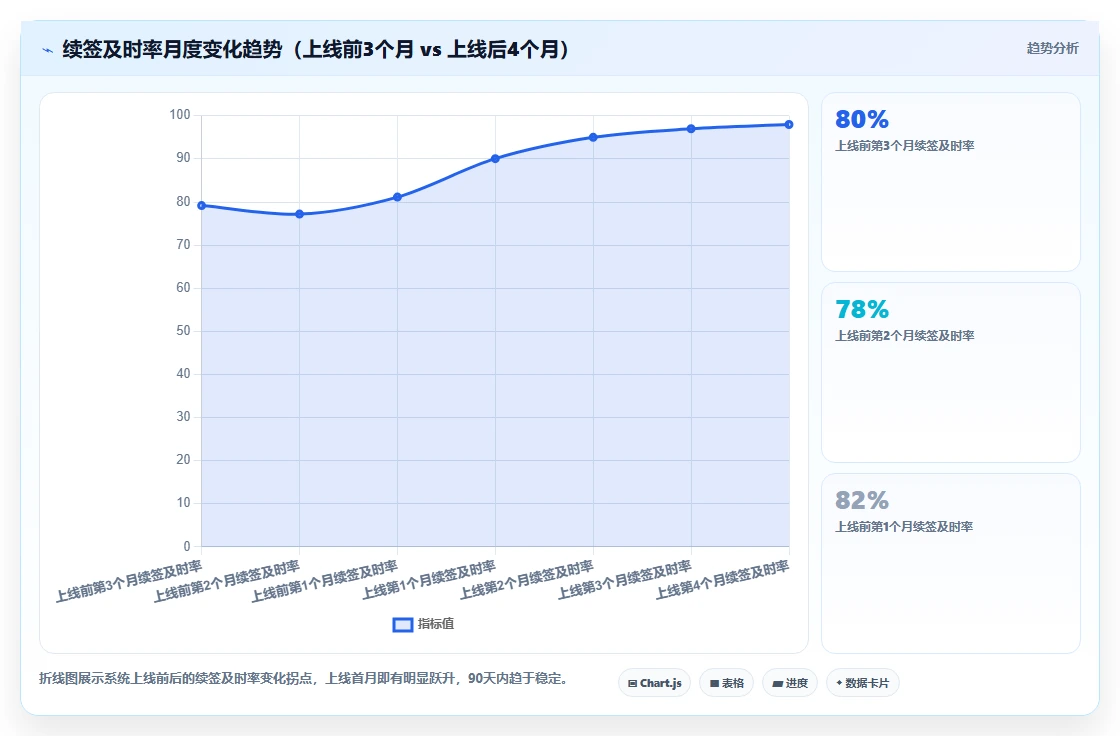This screenshot has height=736, width=1120.
Task: Select the 80% data card
Action: click(951, 182)
